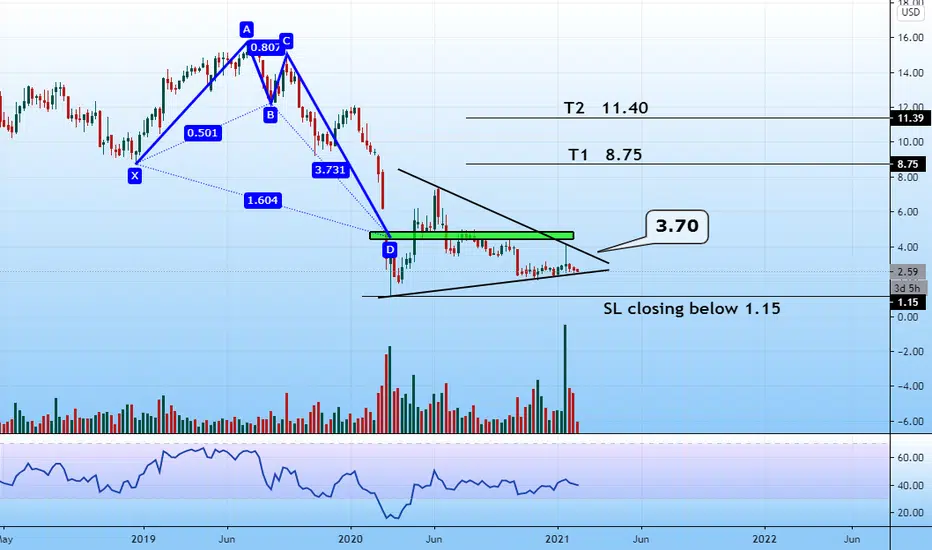Click the SL closing below 1.15 text
The height and width of the screenshot is (550, 932).
692,309
